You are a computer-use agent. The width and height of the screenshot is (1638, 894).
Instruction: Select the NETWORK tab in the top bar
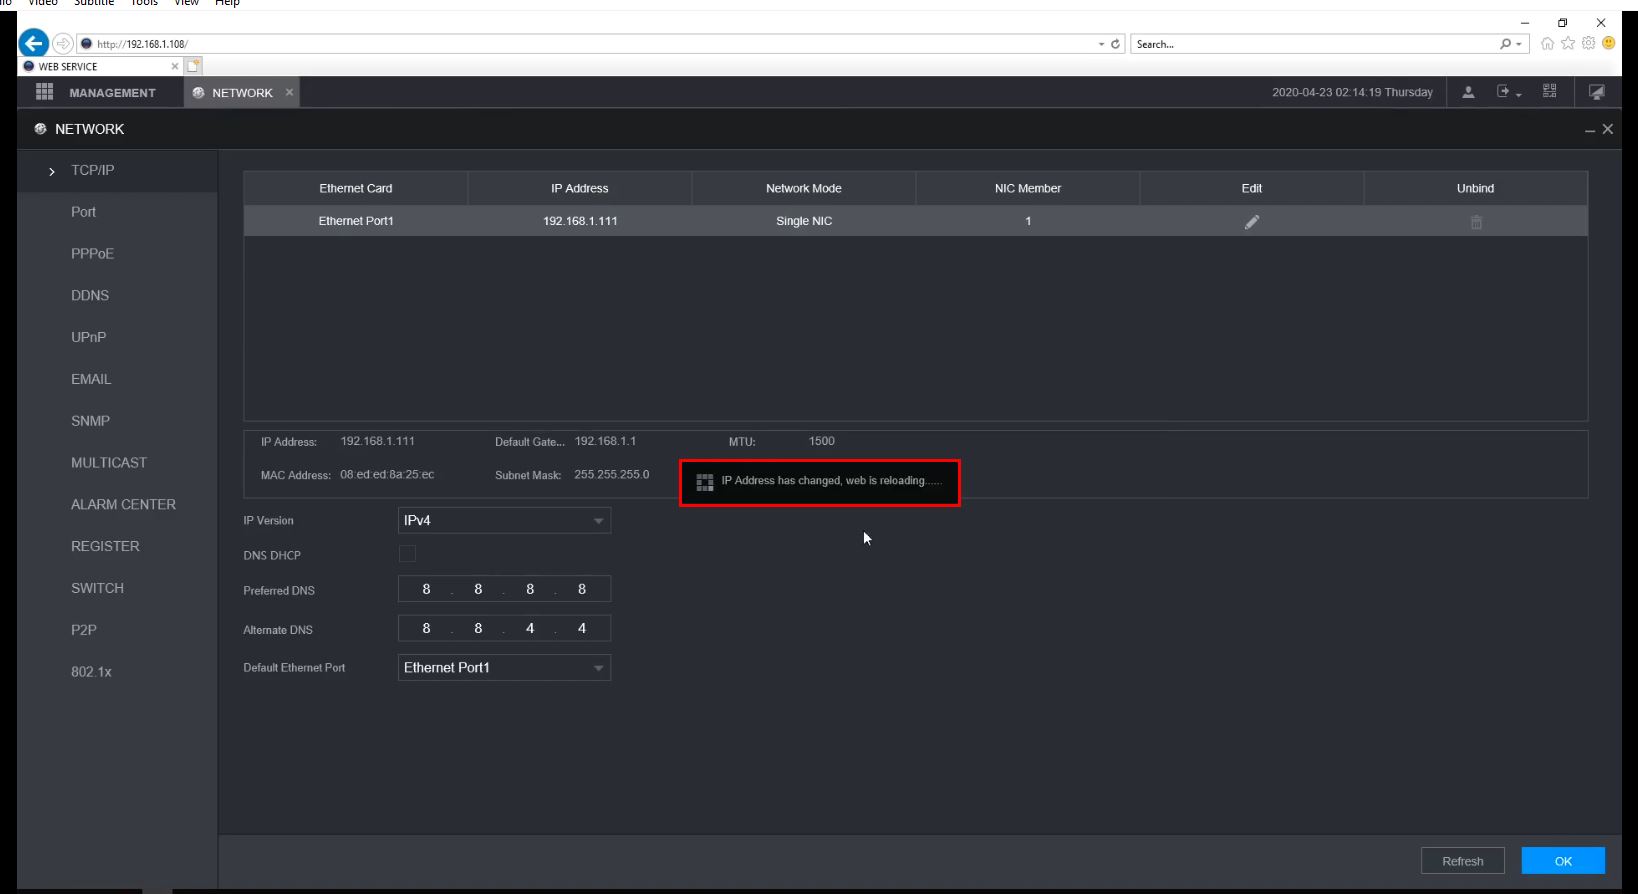point(242,93)
